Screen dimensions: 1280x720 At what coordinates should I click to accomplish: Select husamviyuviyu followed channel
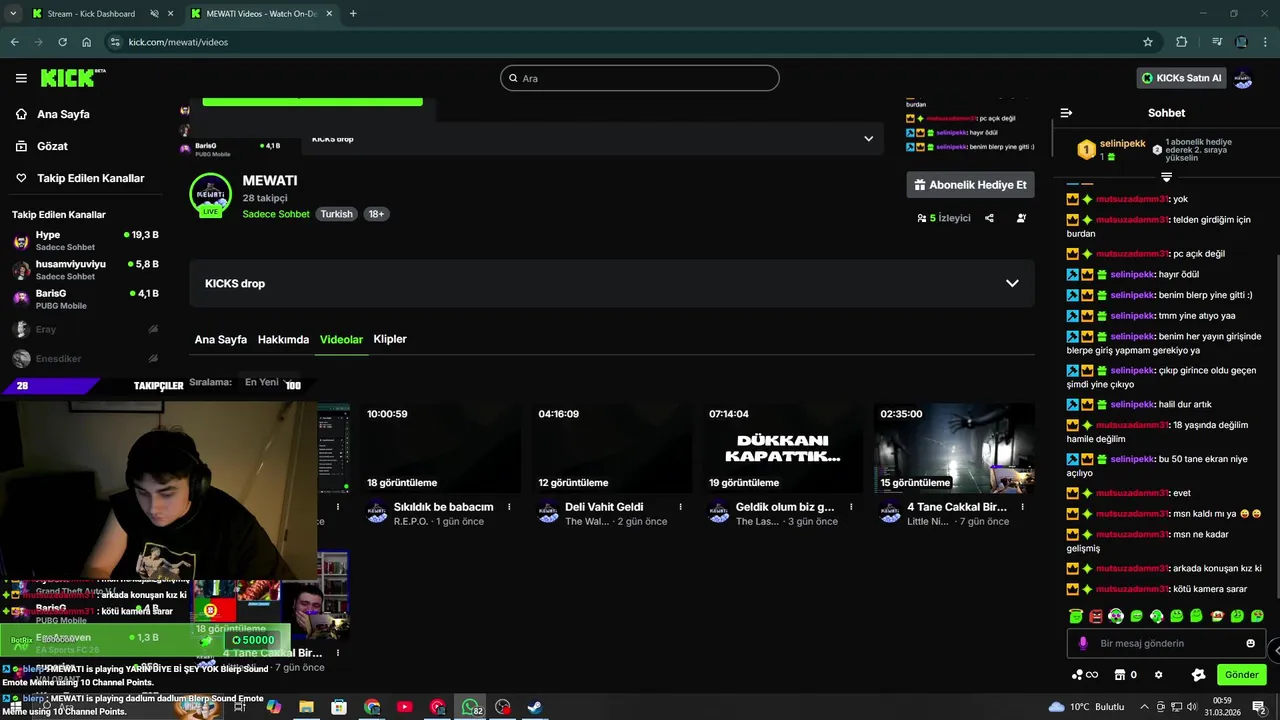[85, 269]
